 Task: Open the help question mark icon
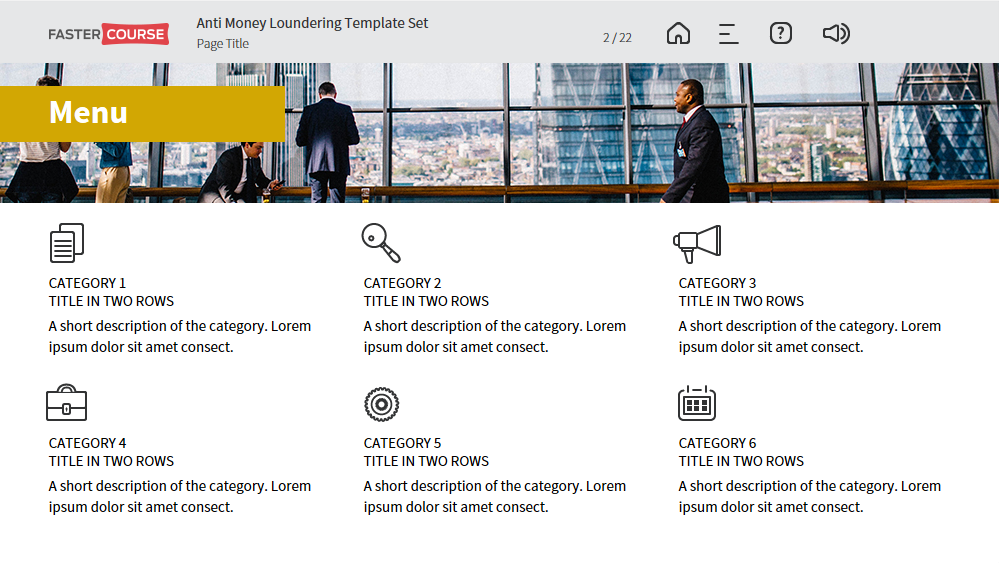pyautogui.click(x=780, y=33)
